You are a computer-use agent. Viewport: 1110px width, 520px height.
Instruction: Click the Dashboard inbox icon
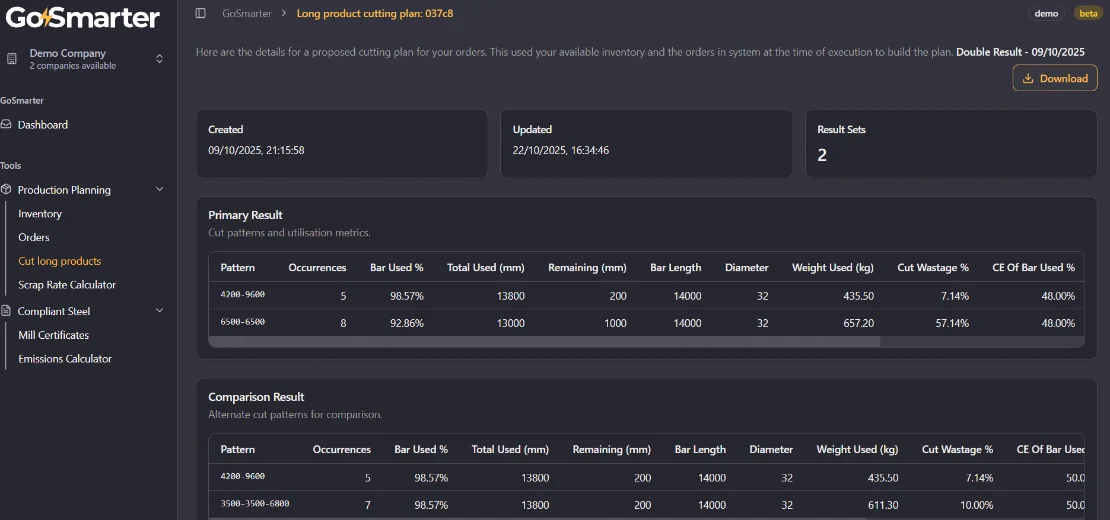tap(6, 125)
